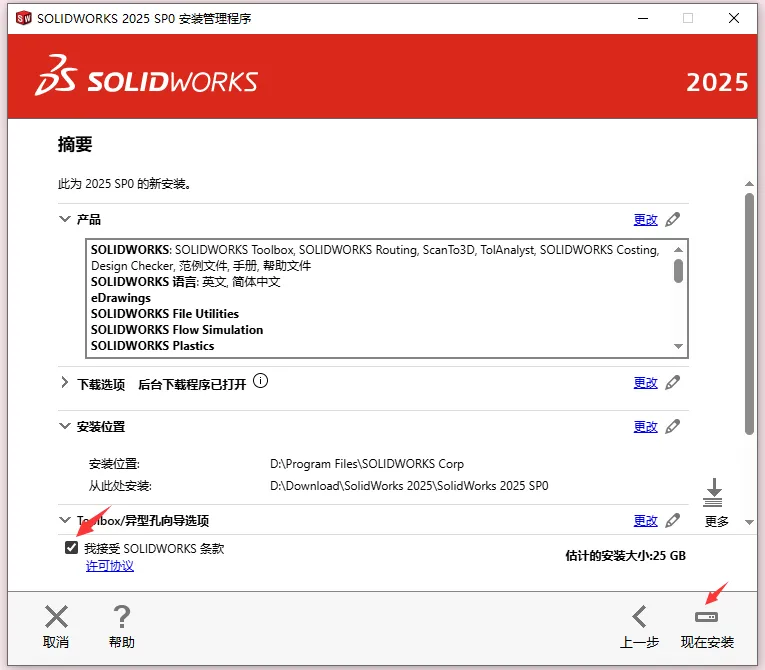765x670 pixels.
Task: Select SOLIDWORKS Plastics in product list
Action: coord(153,346)
